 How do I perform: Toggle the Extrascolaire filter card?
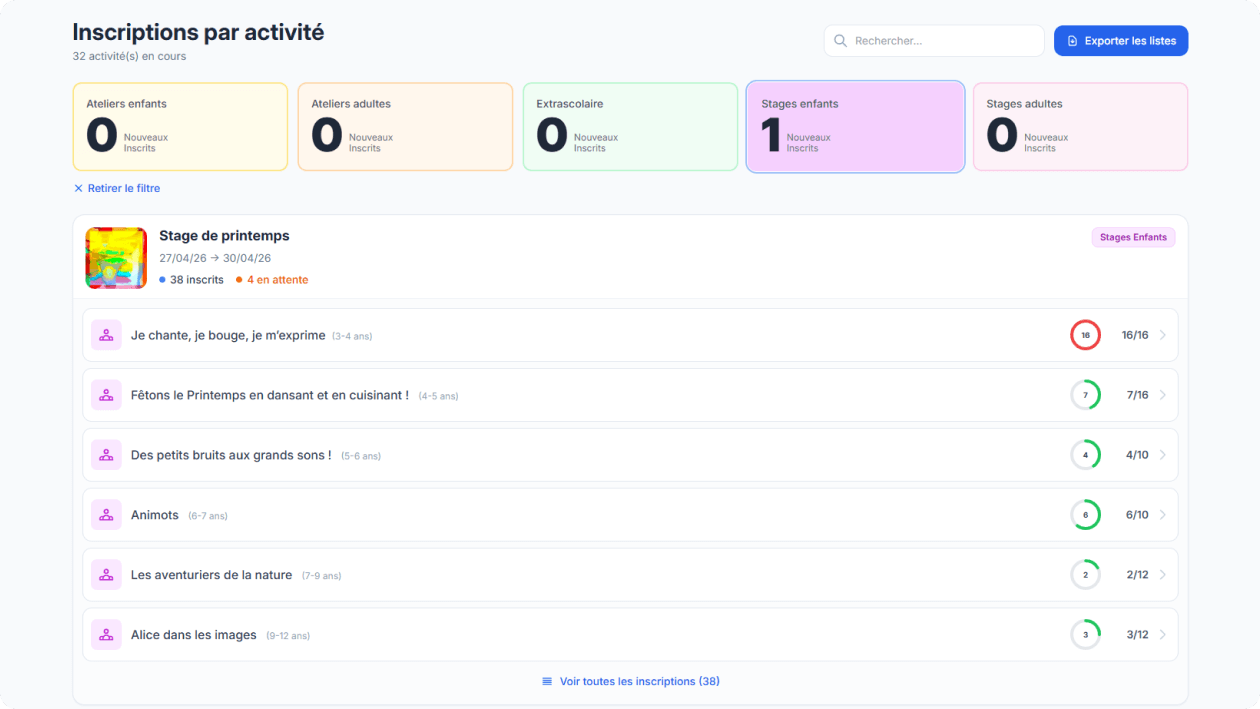point(630,127)
